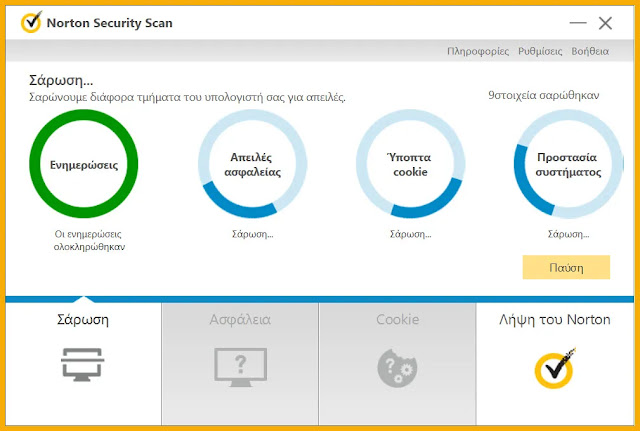Minimize the Norton Security Scan window

pyautogui.click(x=578, y=23)
